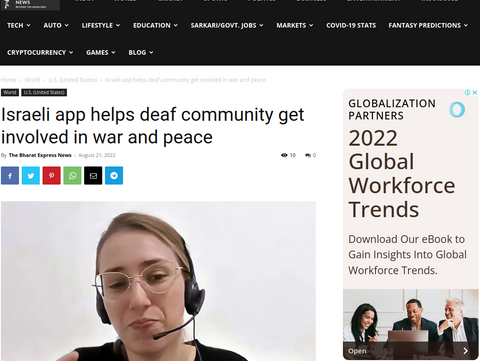Expand the Markets menu

pos(295,25)
